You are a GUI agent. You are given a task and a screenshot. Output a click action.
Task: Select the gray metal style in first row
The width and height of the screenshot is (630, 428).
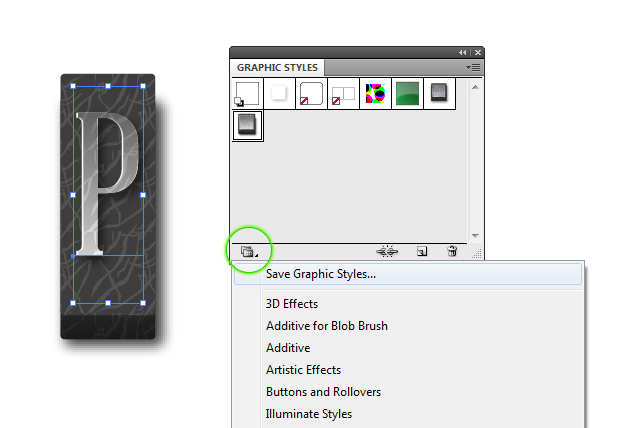click(x=439, y=94)
